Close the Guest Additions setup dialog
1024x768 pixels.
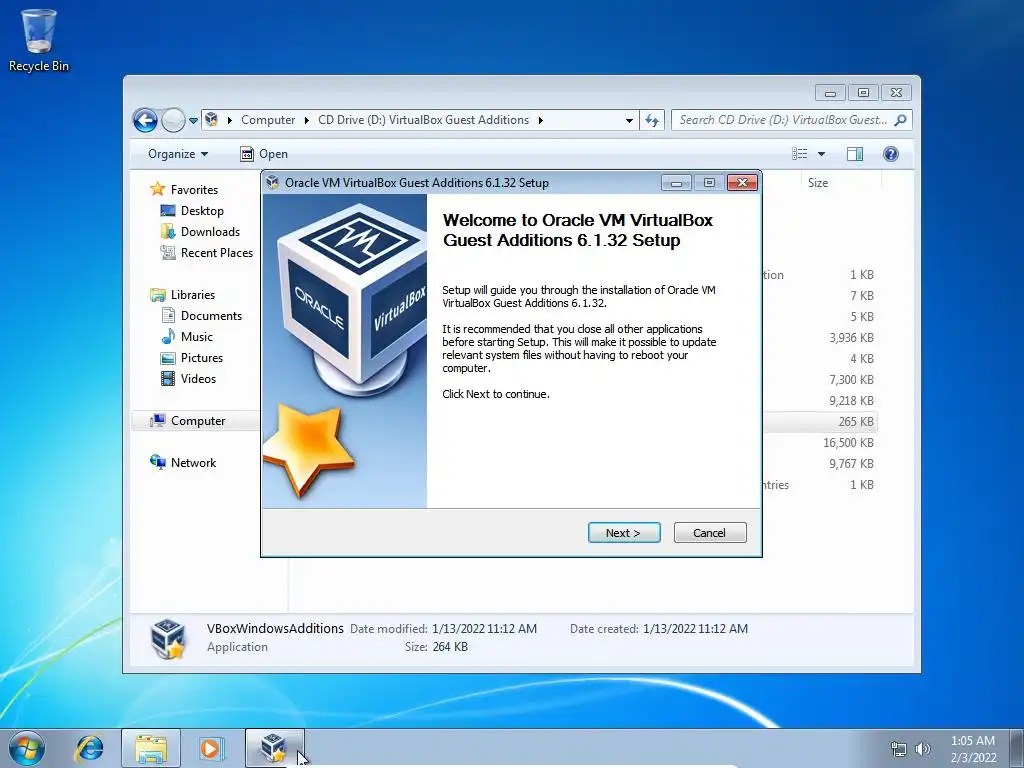click(x=742, y=183)
